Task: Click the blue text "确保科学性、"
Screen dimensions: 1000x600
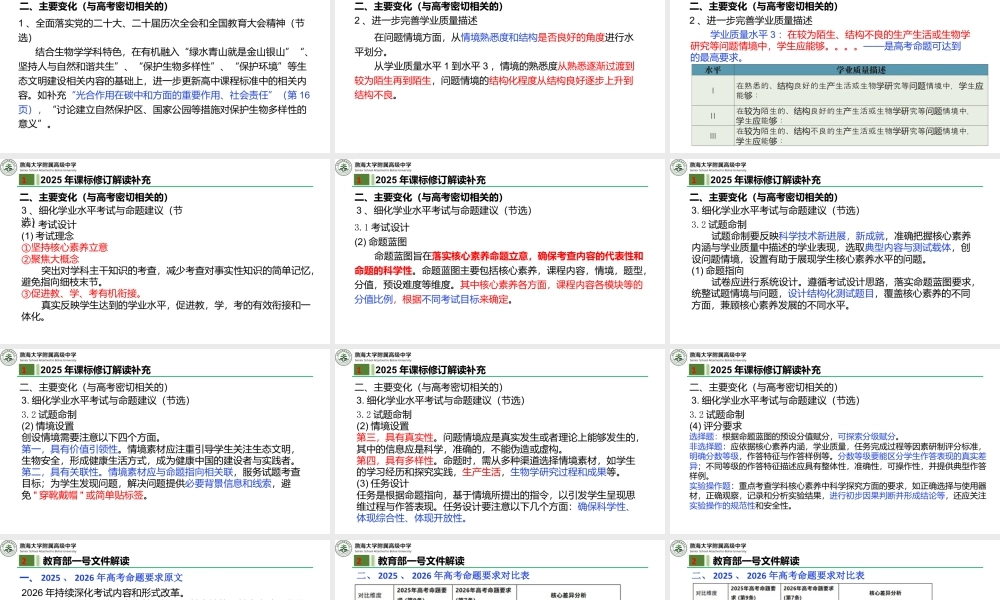Action: tap(605, 506)
